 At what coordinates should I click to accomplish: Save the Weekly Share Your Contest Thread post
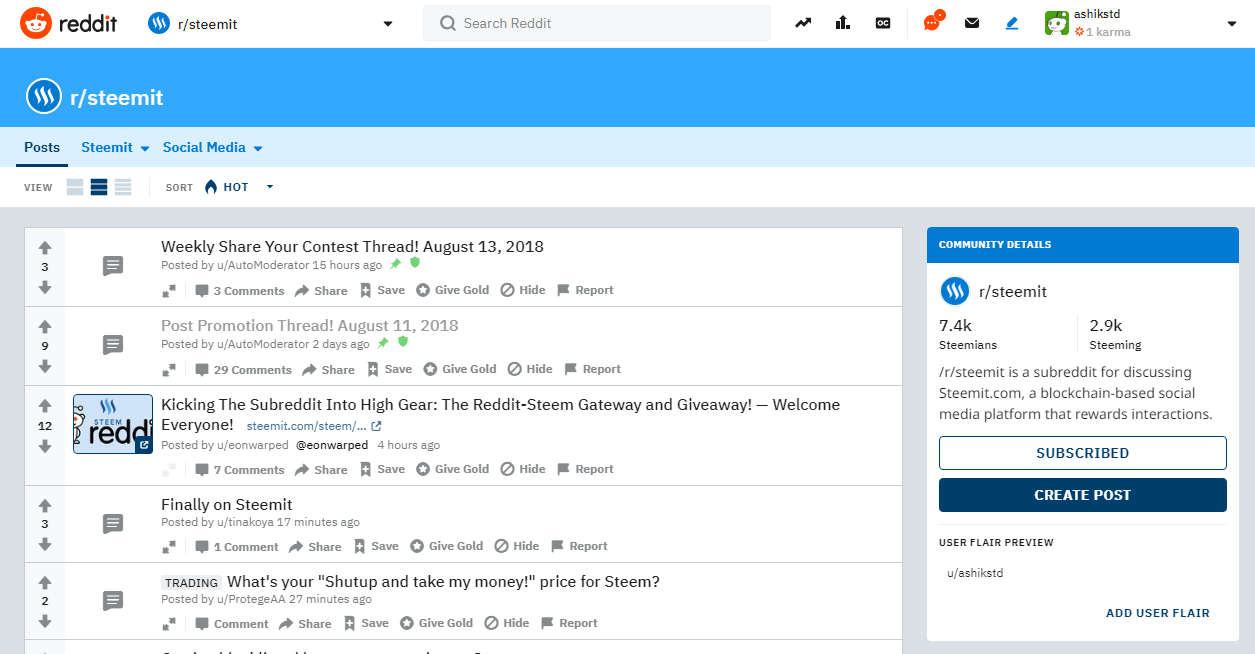(382, 290)
